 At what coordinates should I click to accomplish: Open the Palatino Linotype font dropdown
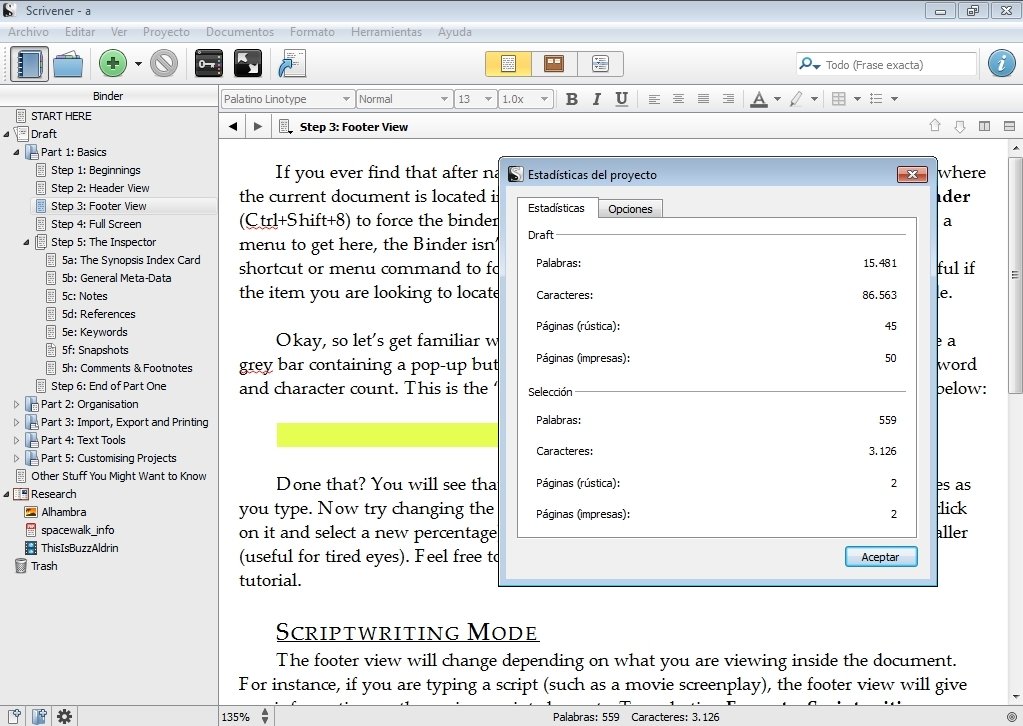tap(288, 99)
